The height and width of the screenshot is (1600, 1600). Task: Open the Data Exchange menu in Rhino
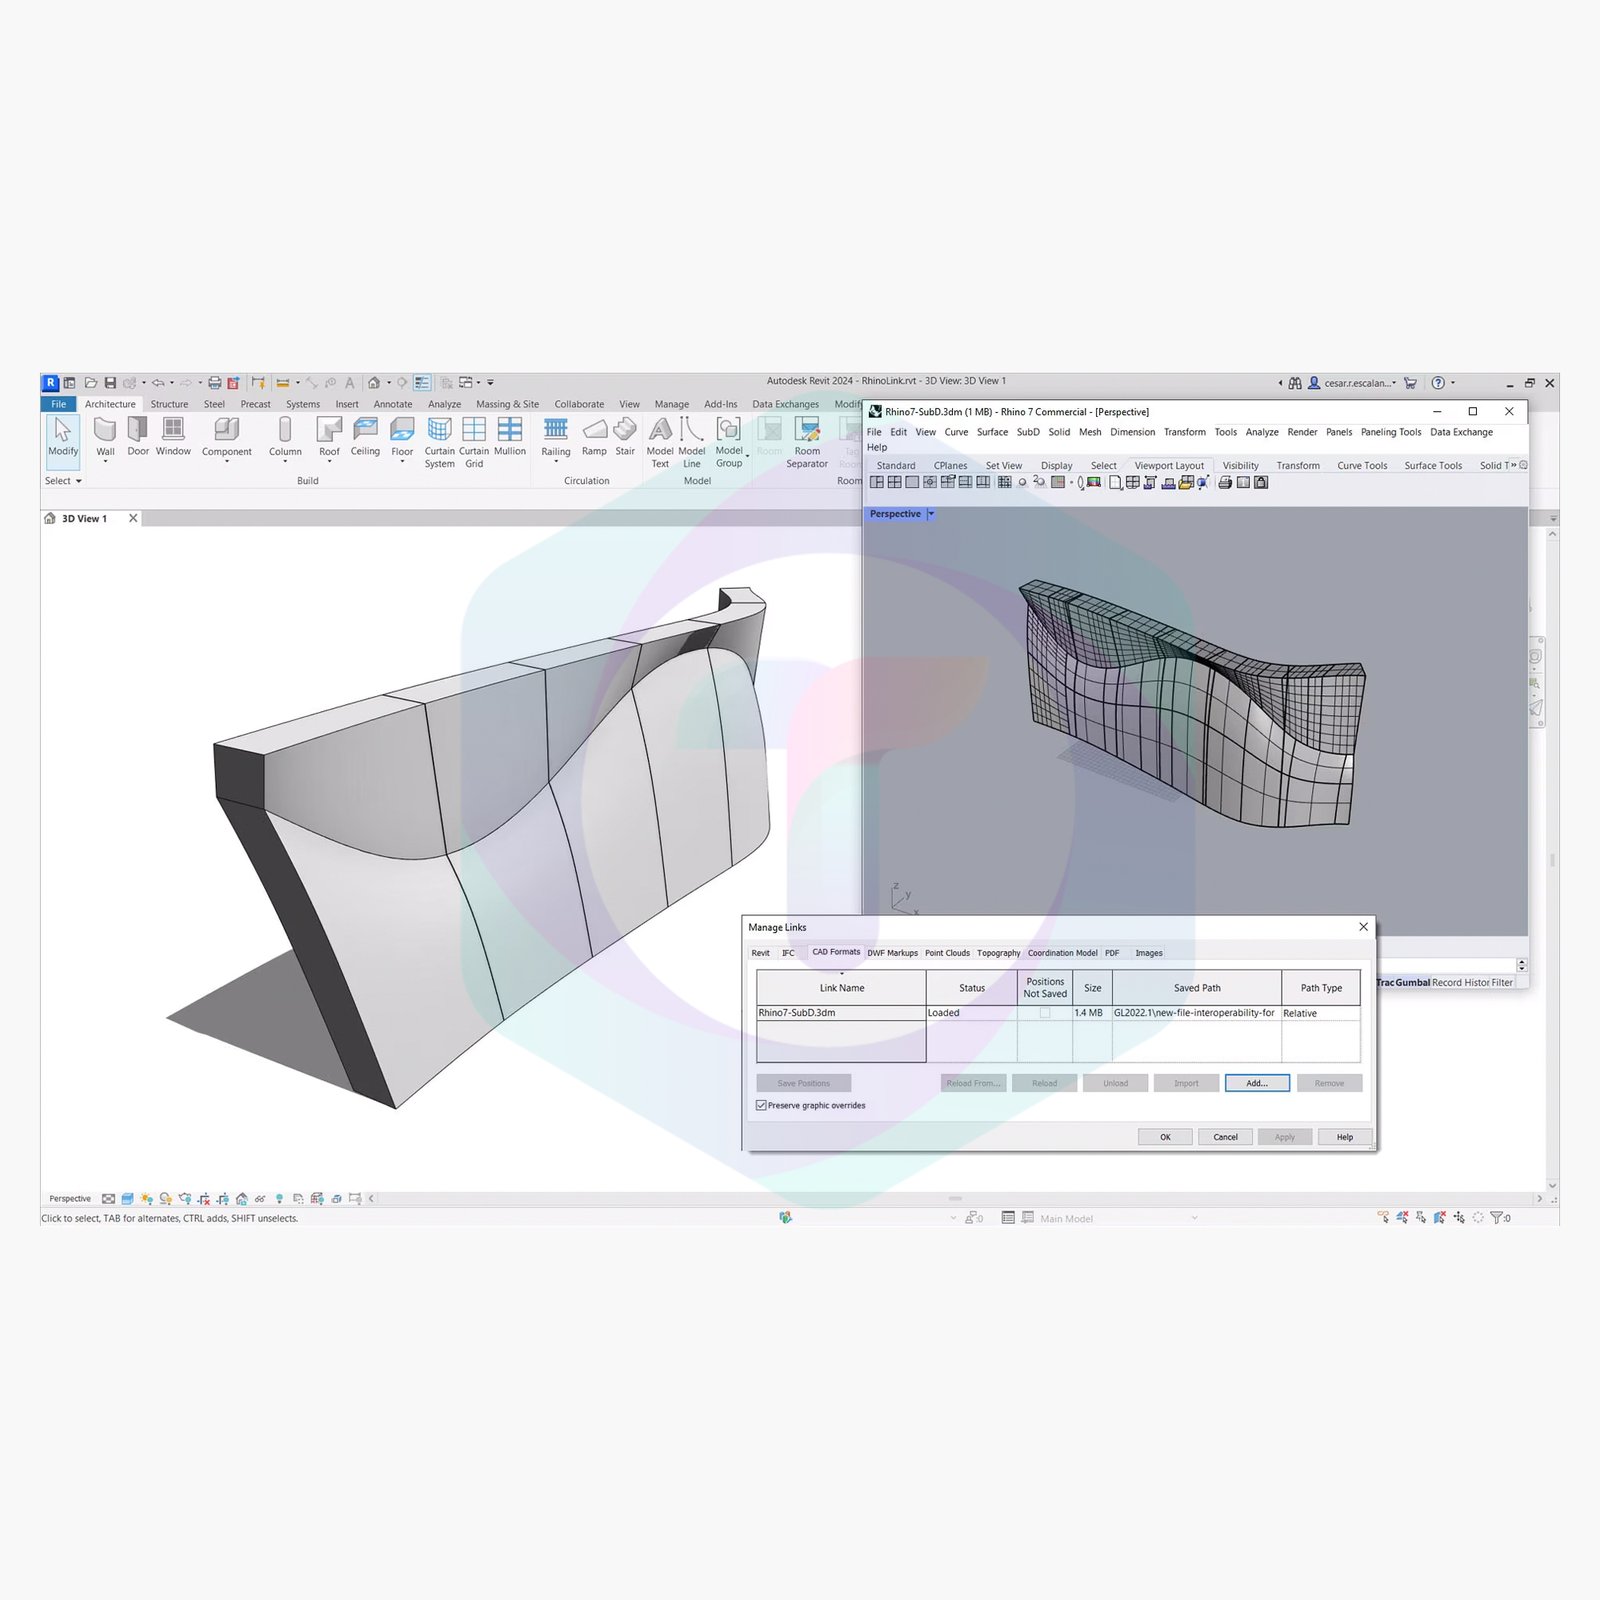[x=1461, y=432]
